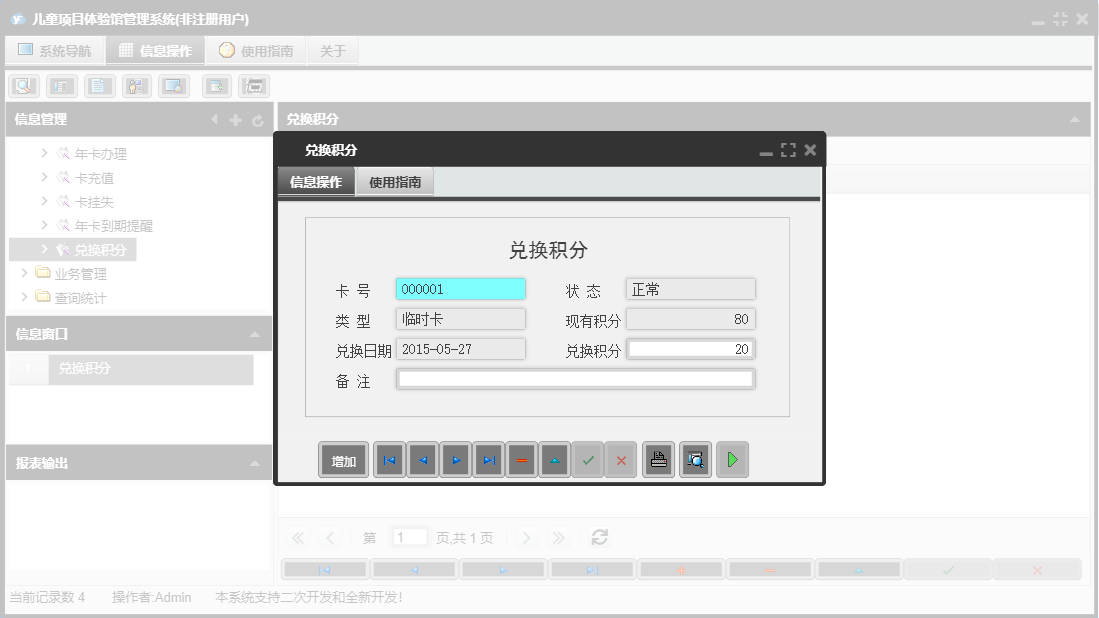Select the magnifier search icon on the main toolbar
The width and height of the screenshot is (1099, 618).
[x=23, y=85]
